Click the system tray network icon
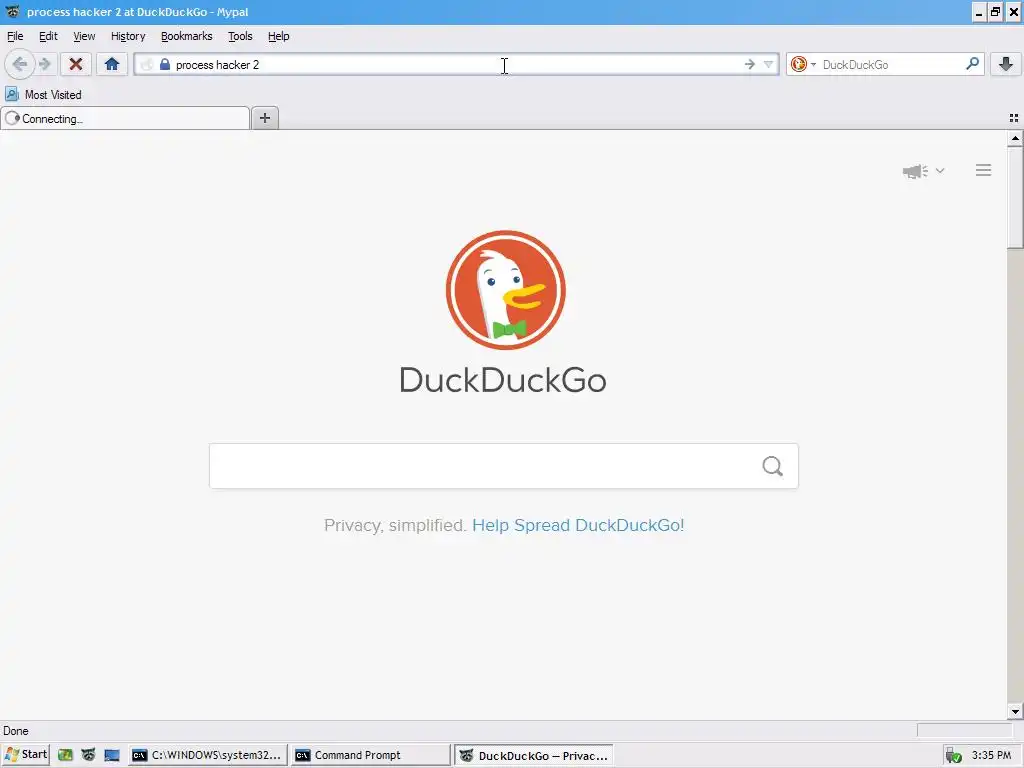1024x768 pixels. [x=953, y=756]
